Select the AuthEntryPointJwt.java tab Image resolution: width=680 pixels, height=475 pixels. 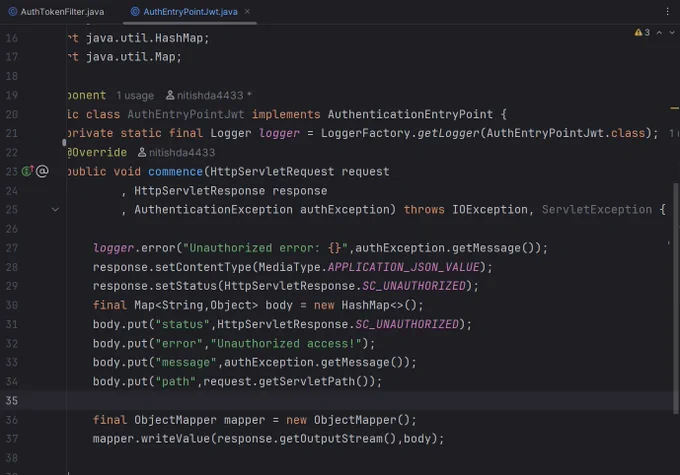coord(185,12)
